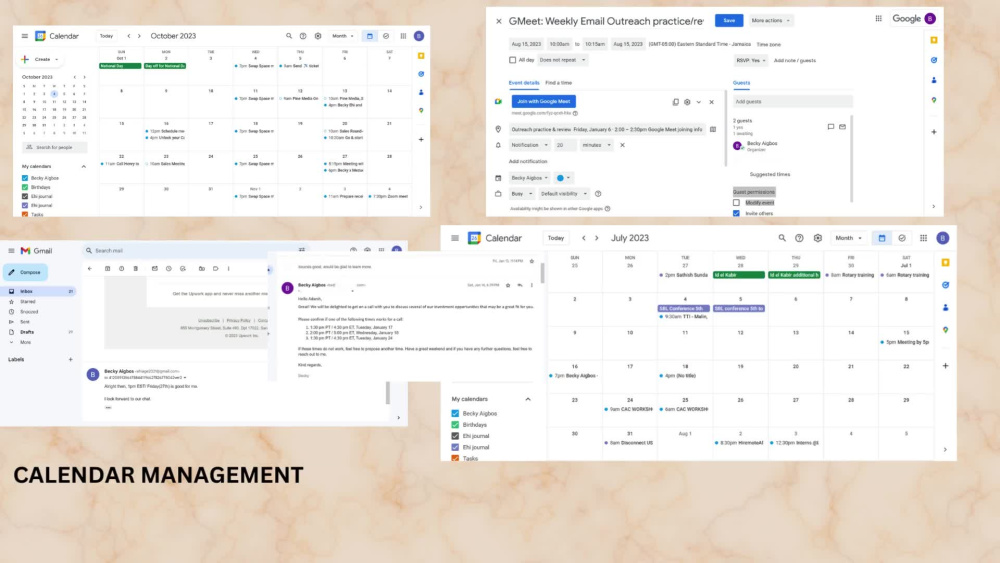Click Add notification link

click(528, 161)
